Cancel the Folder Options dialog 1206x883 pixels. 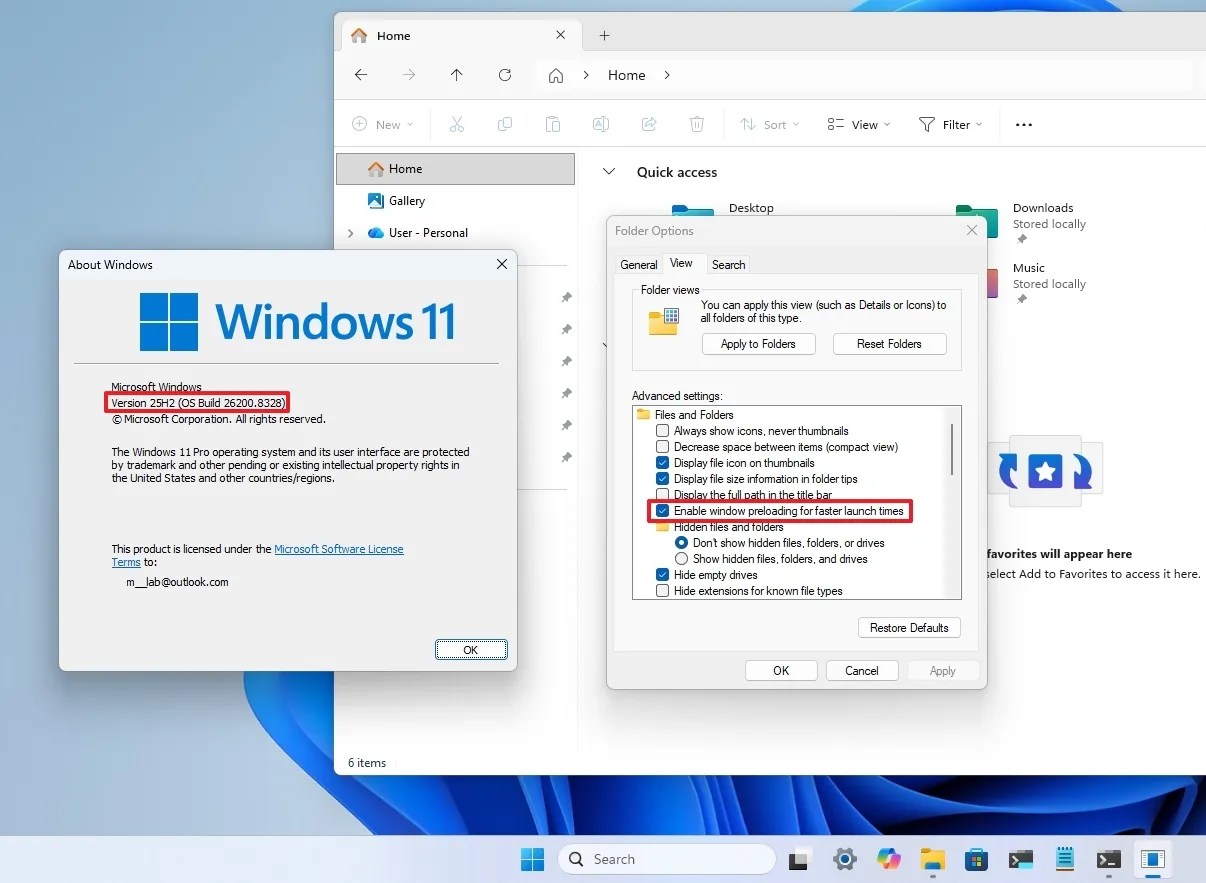click(861, 671)
